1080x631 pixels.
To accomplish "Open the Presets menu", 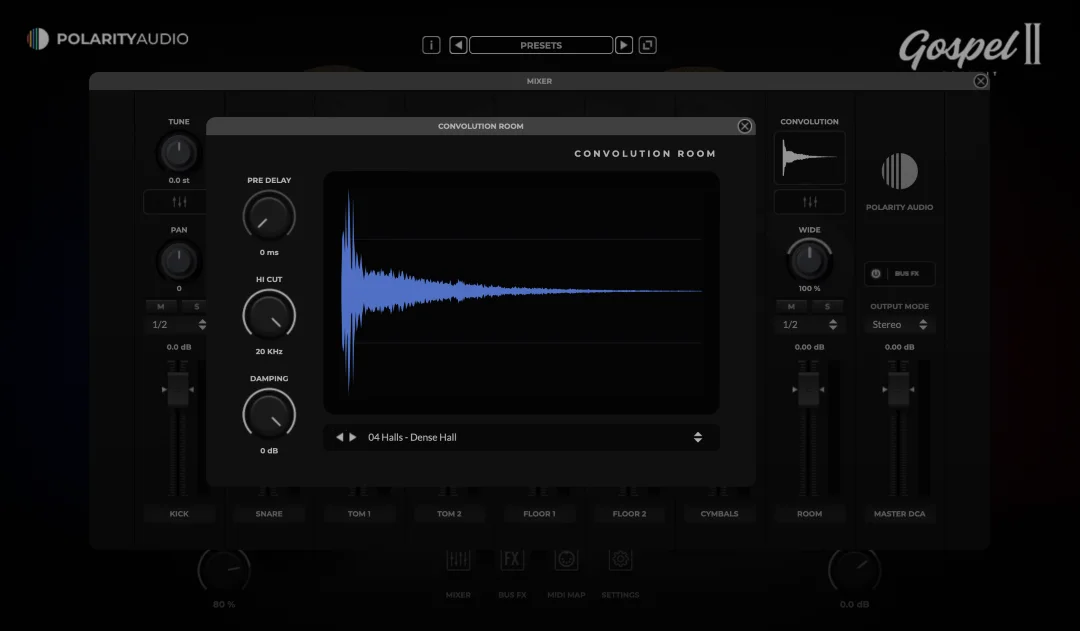I will pyautogui.click(x=541, y=45).
